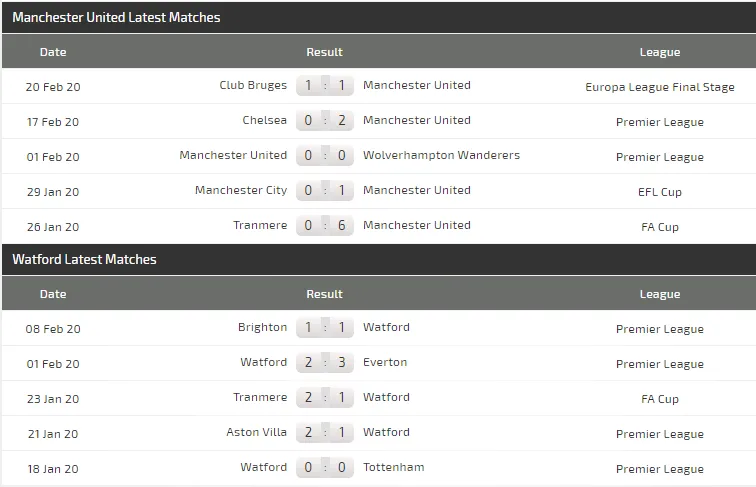Click the Tranmere 0:6 score box

pos(325,226)
